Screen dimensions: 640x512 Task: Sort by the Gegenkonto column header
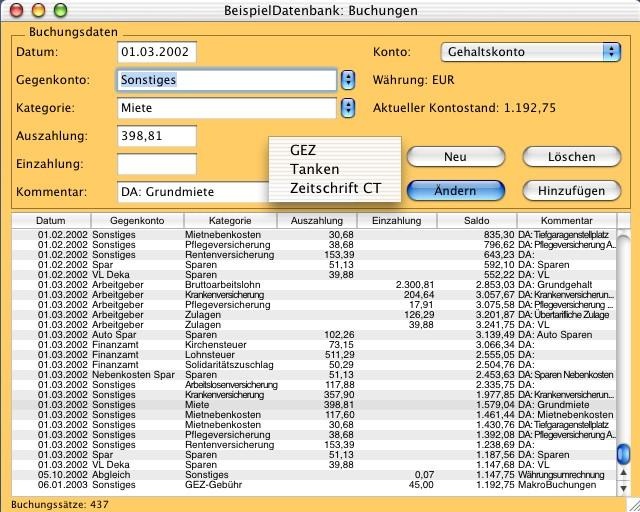138,220
